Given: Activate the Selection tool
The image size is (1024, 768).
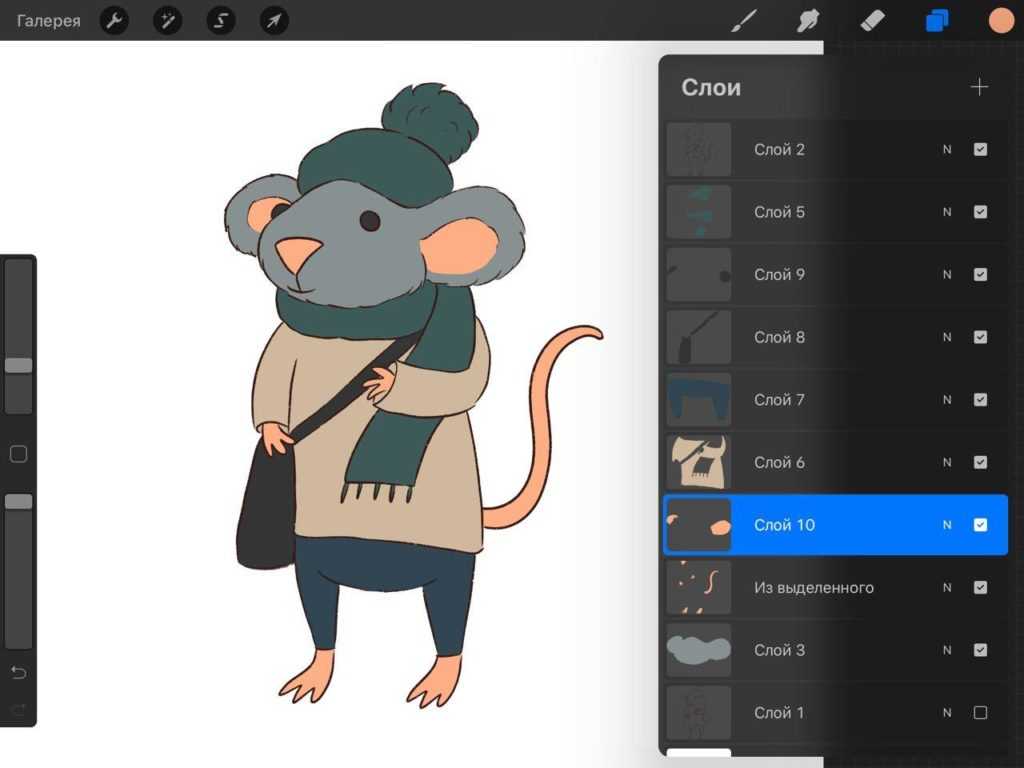Looking at the screenshot, I should [x=220, y=20].
